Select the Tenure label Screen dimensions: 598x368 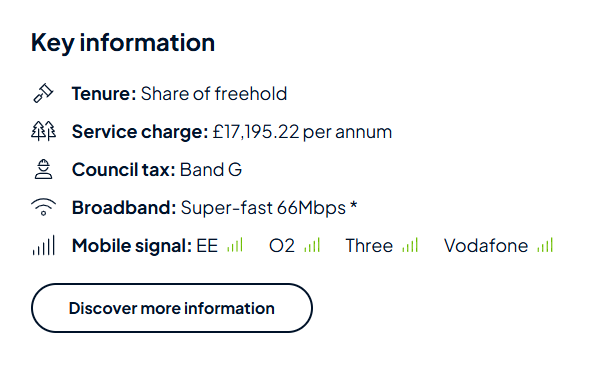(x=104, y=93)
